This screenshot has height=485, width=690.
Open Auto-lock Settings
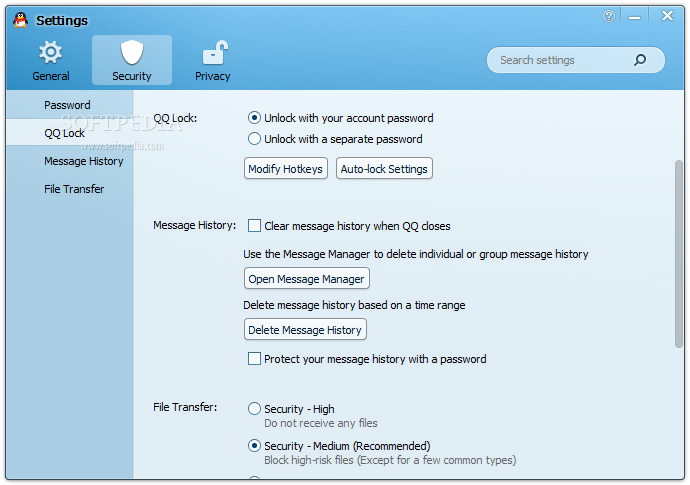[384, 169]
